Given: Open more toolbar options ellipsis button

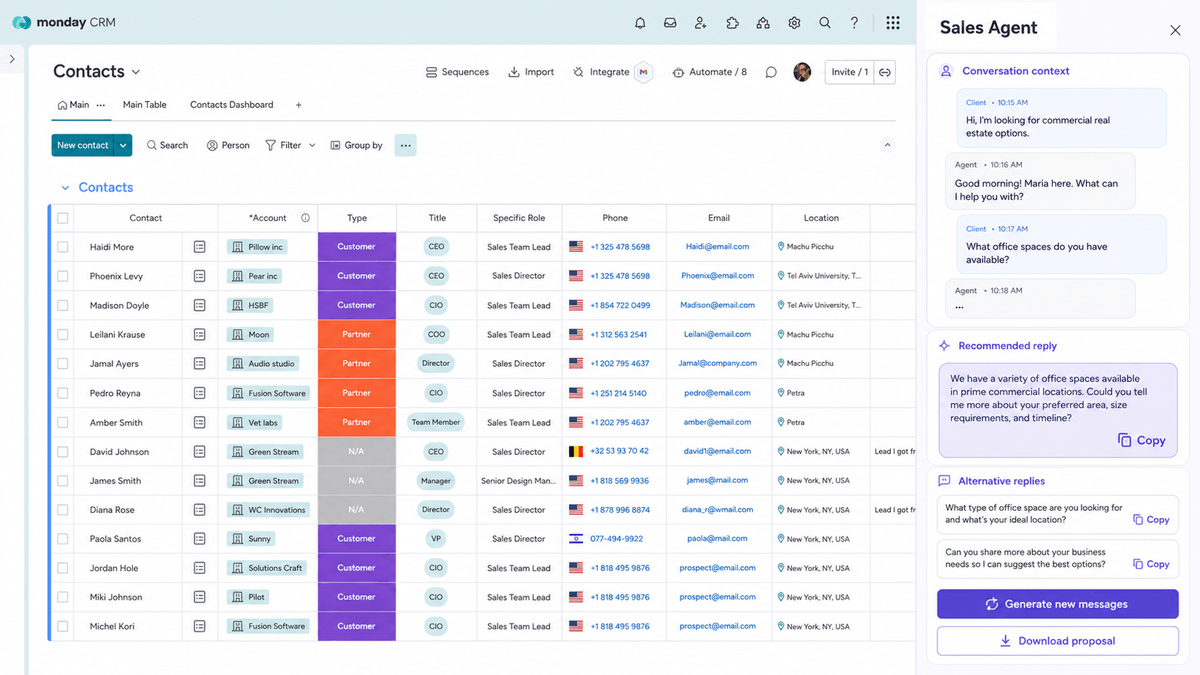Looking at the screenshot, I should pos(405,145).
